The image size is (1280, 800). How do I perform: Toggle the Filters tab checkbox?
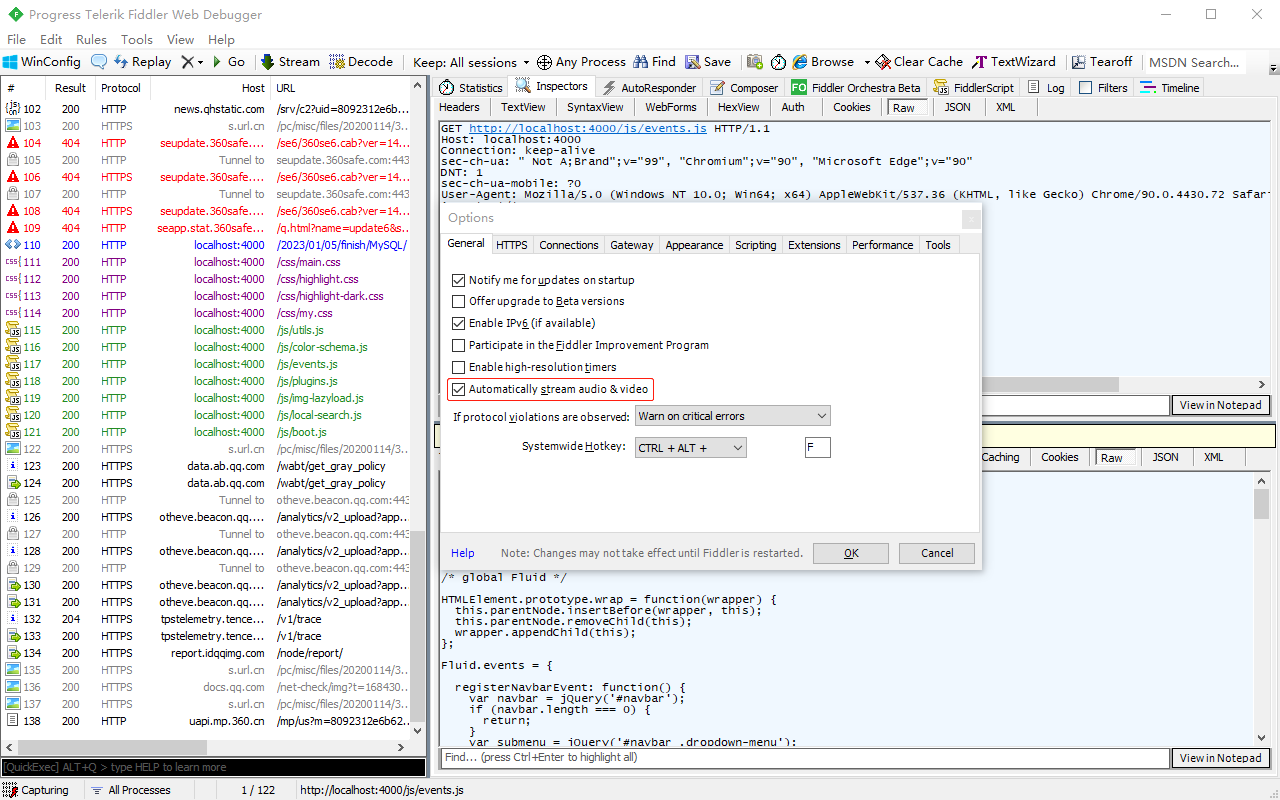click(1086, 88)
